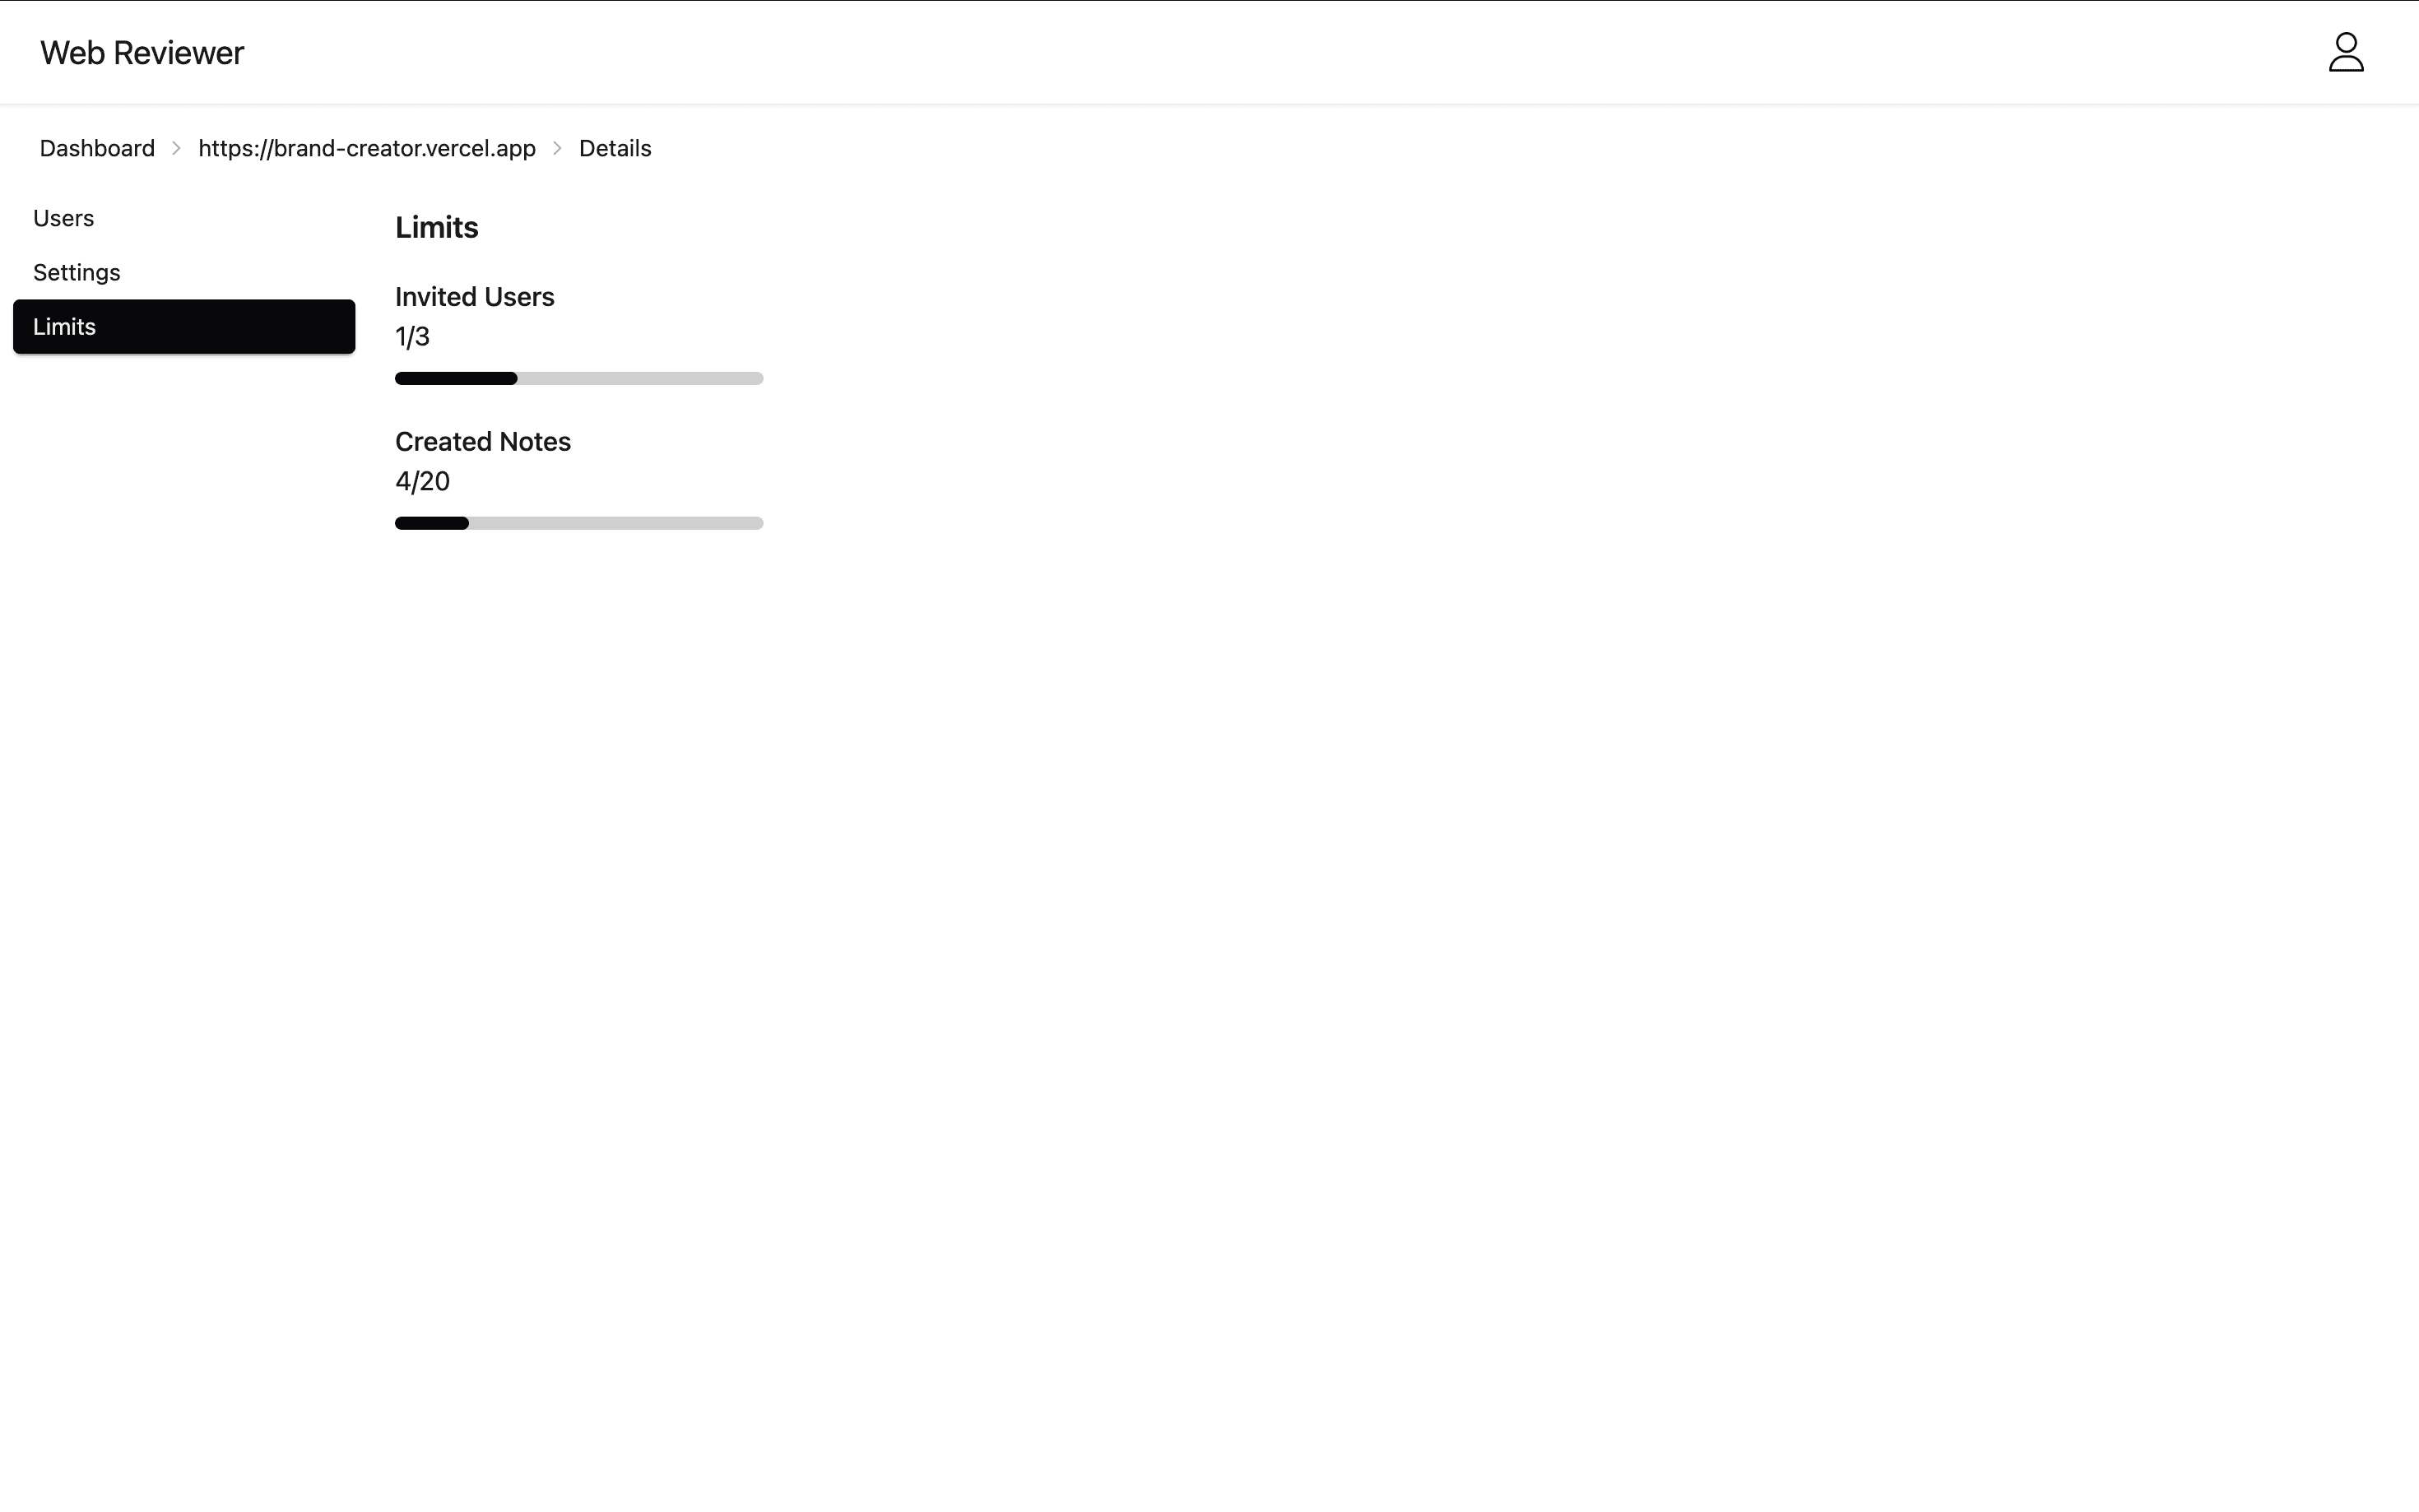Open account options via the profile icon
This screenshot has width=2419, height=1512.
point(2345,52)
